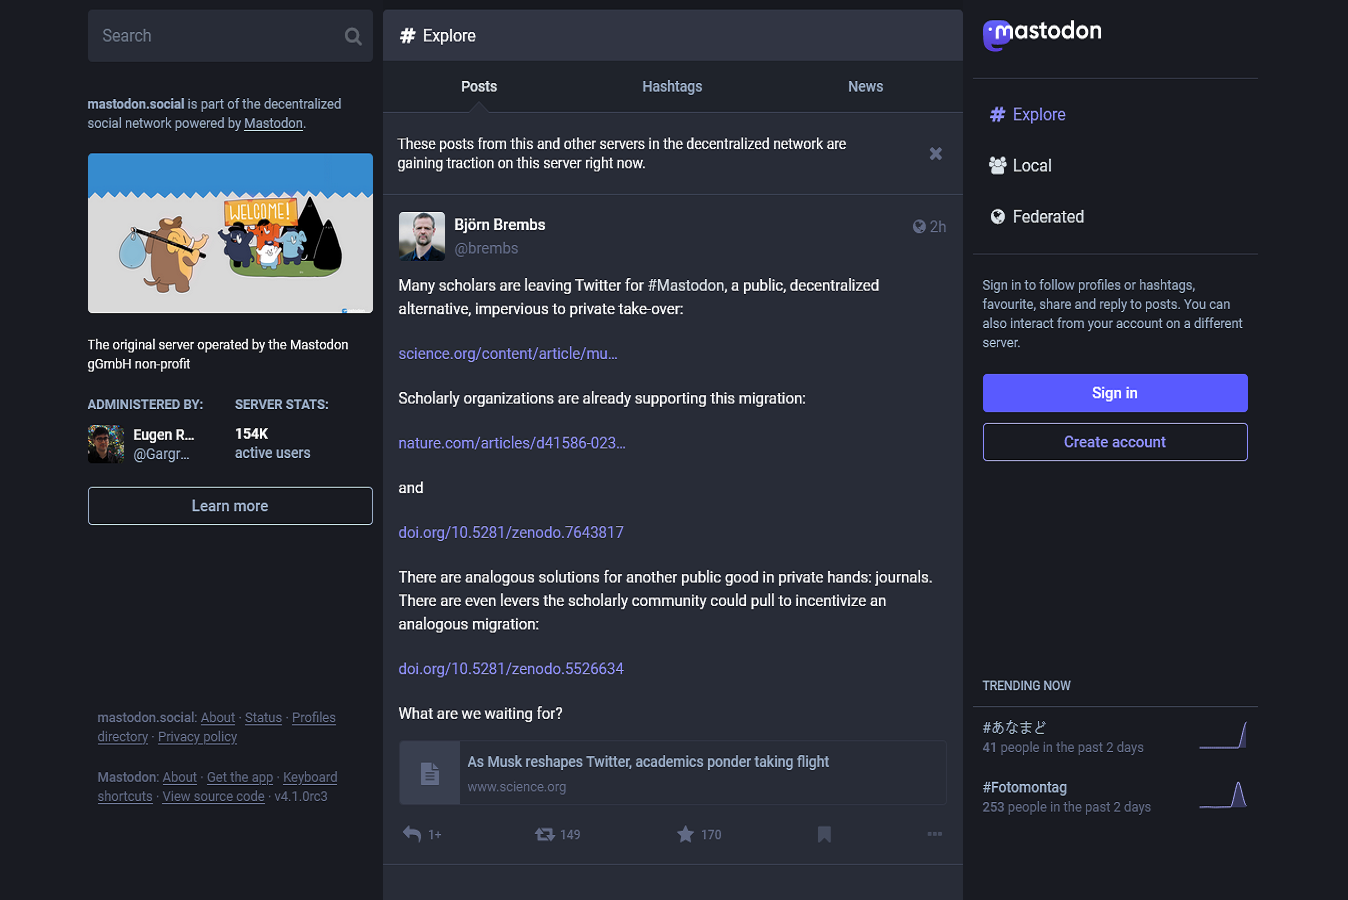Open the Get the app link
The height and width of the screenshot is (900, 1348).
pos(240,777)
